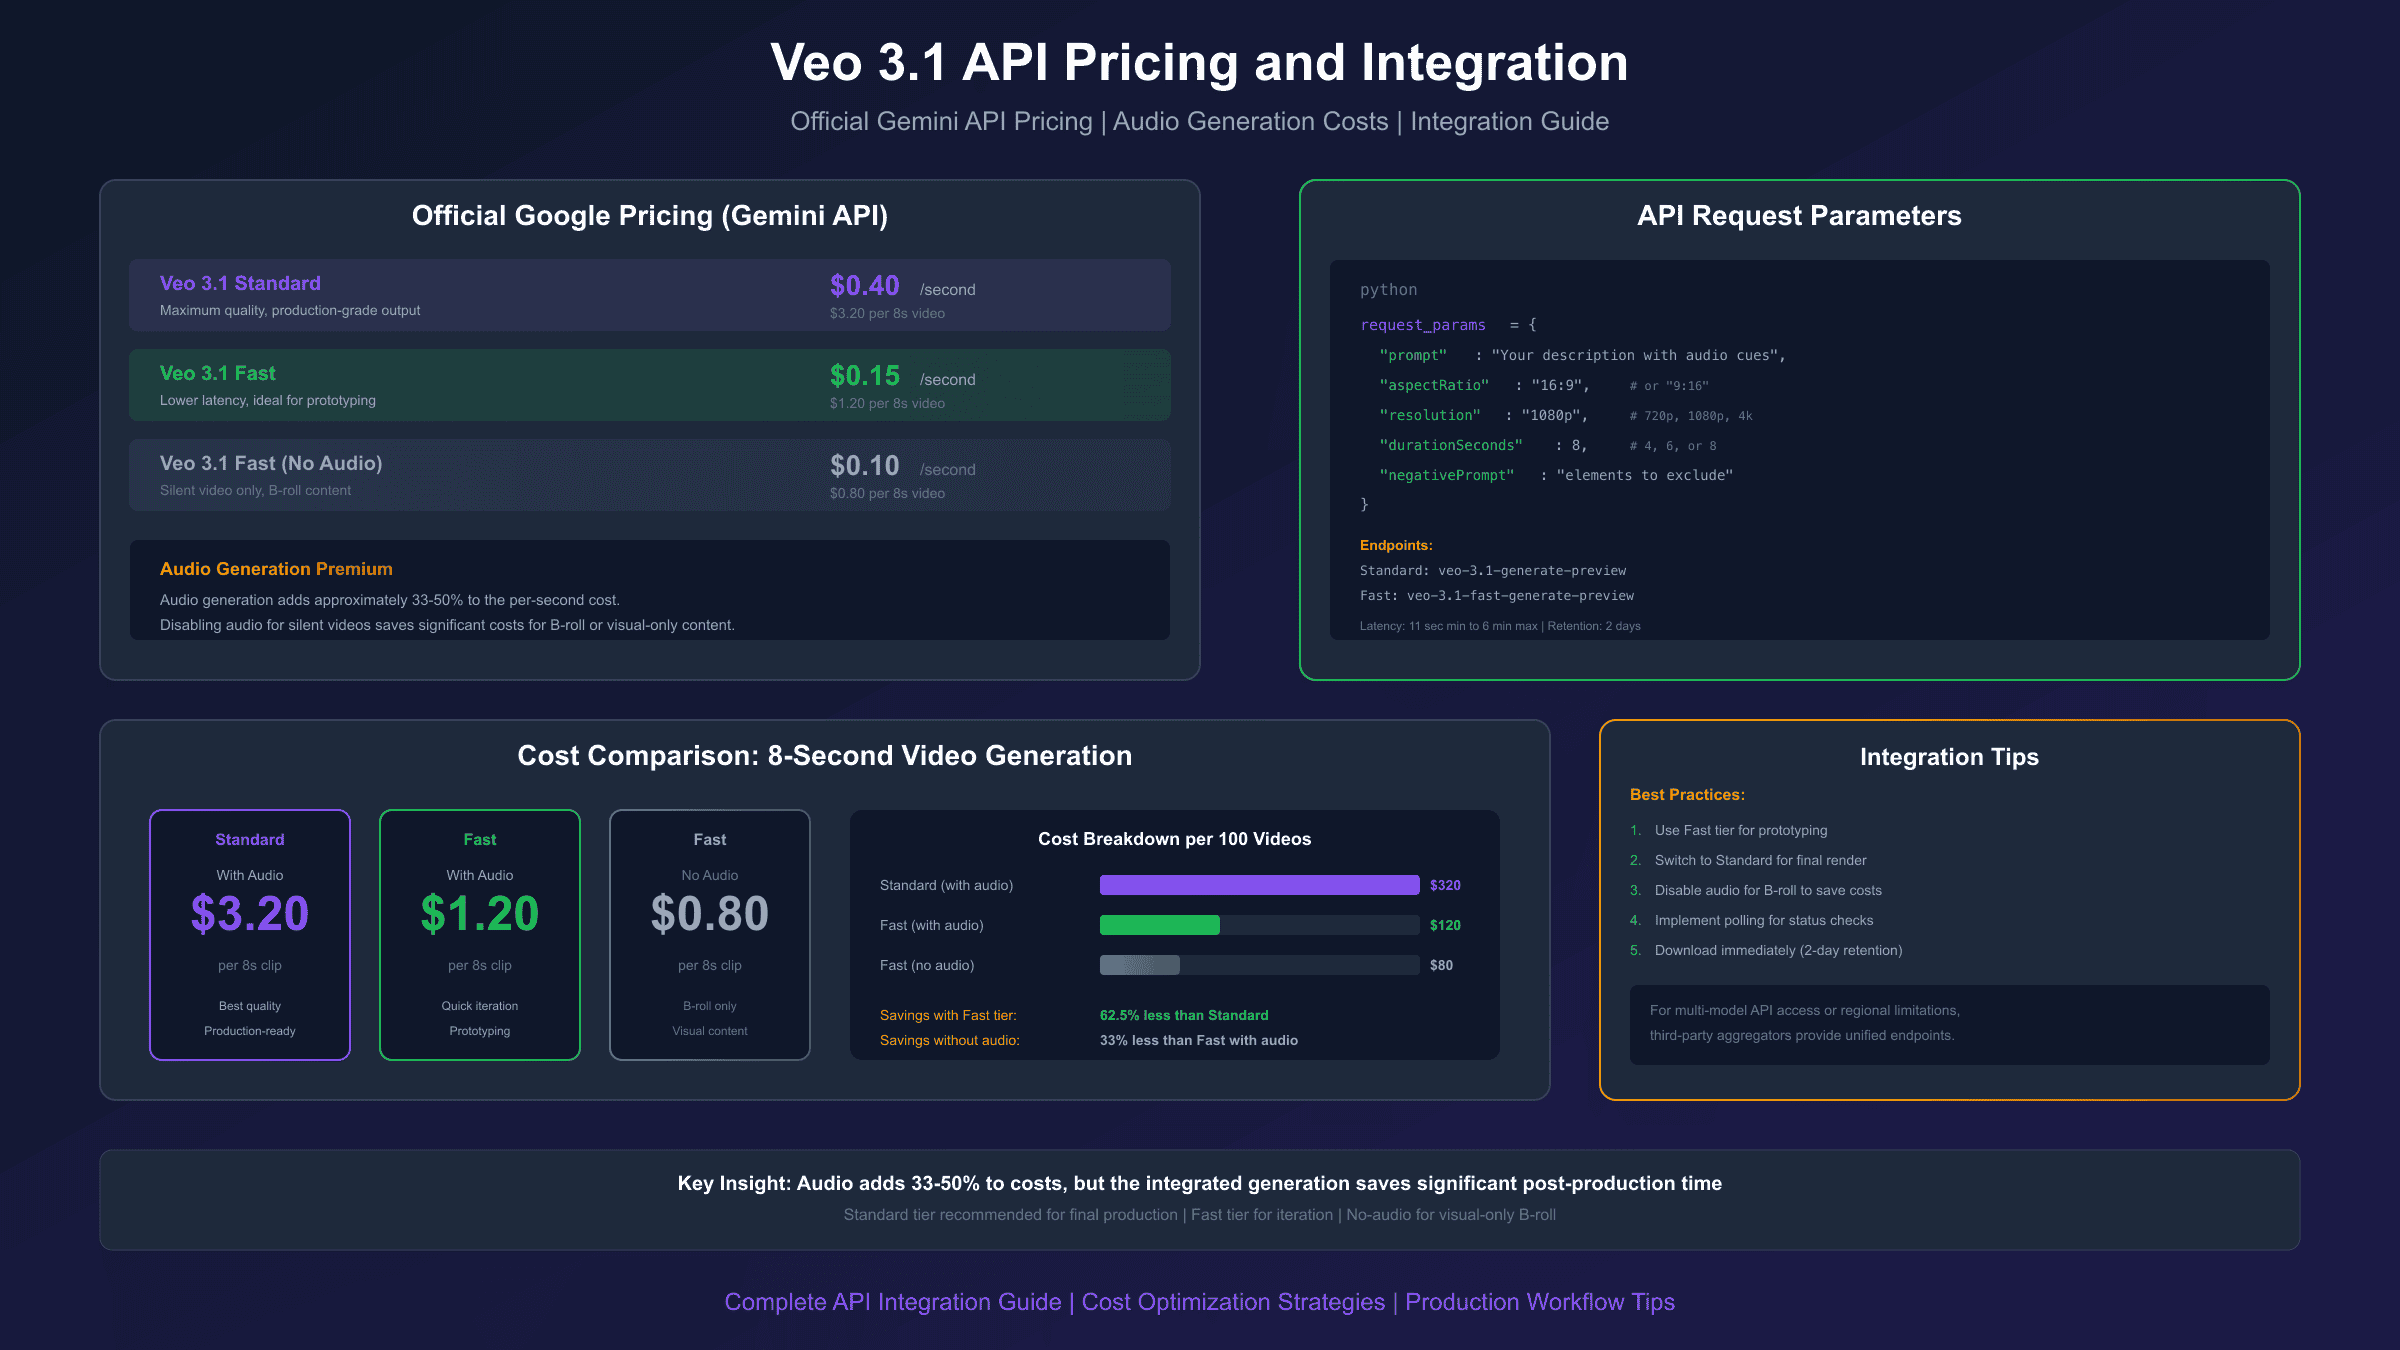Image resolution: width=2400 pixels, height=1350 pixels.
Task: Click the Best Practices heading
Action: click(x=1687, y=795)
